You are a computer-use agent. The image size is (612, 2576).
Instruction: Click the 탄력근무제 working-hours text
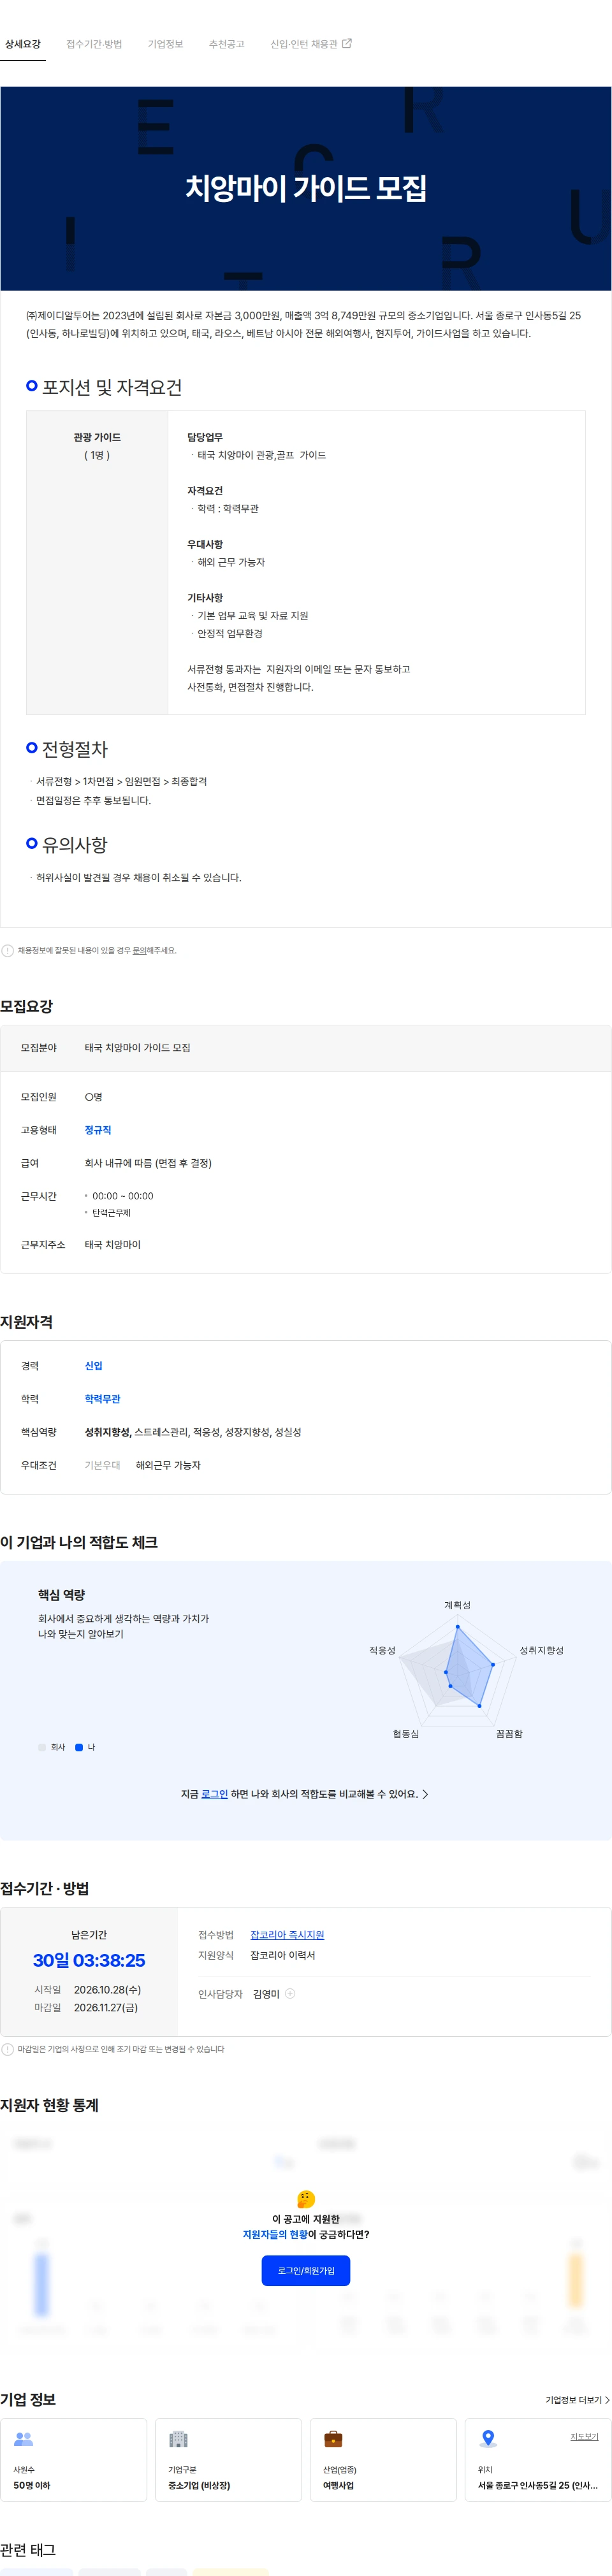111,1213
